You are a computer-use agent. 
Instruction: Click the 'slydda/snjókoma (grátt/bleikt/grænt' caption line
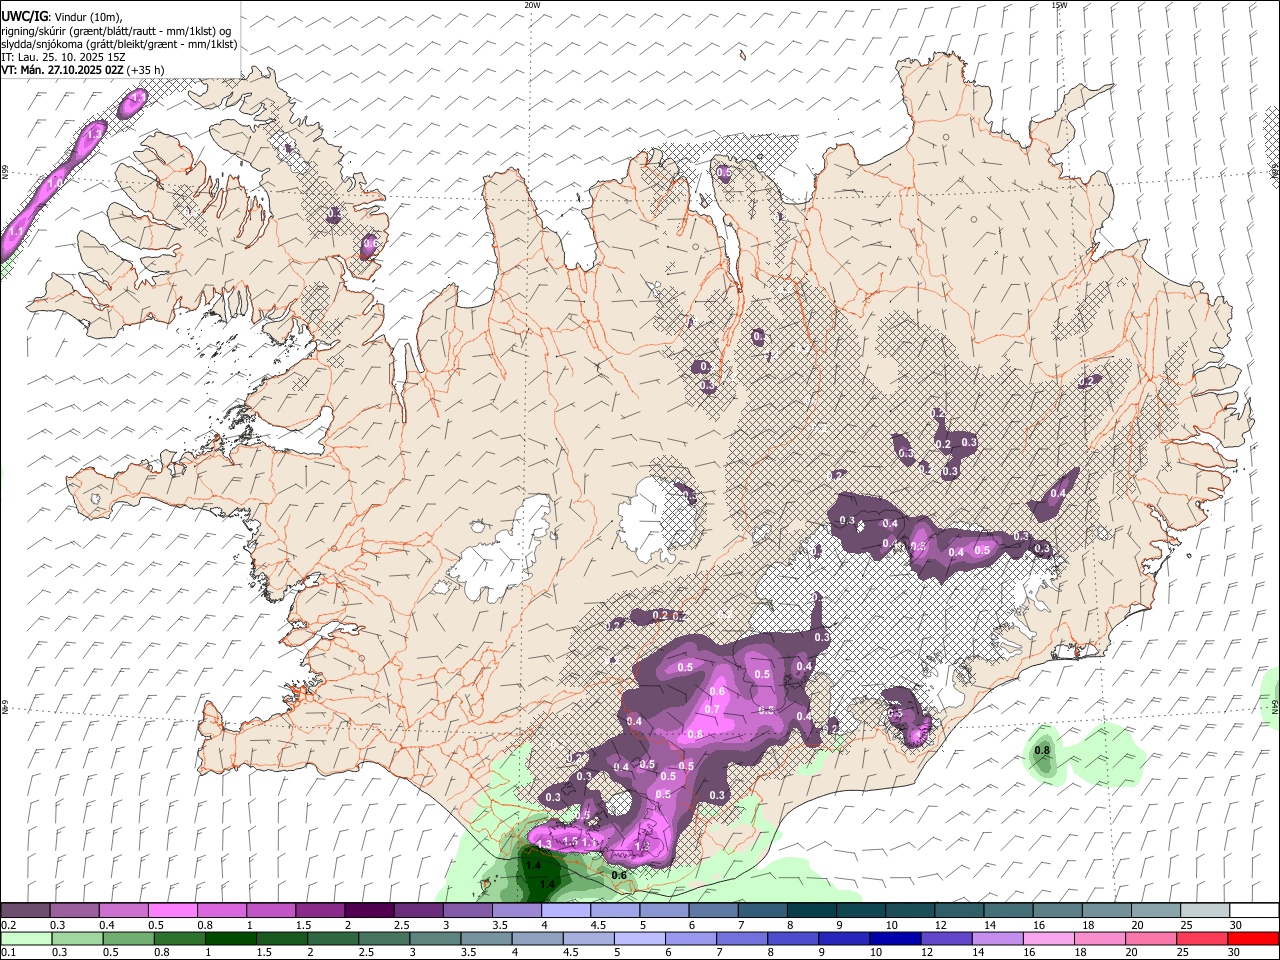119,44
